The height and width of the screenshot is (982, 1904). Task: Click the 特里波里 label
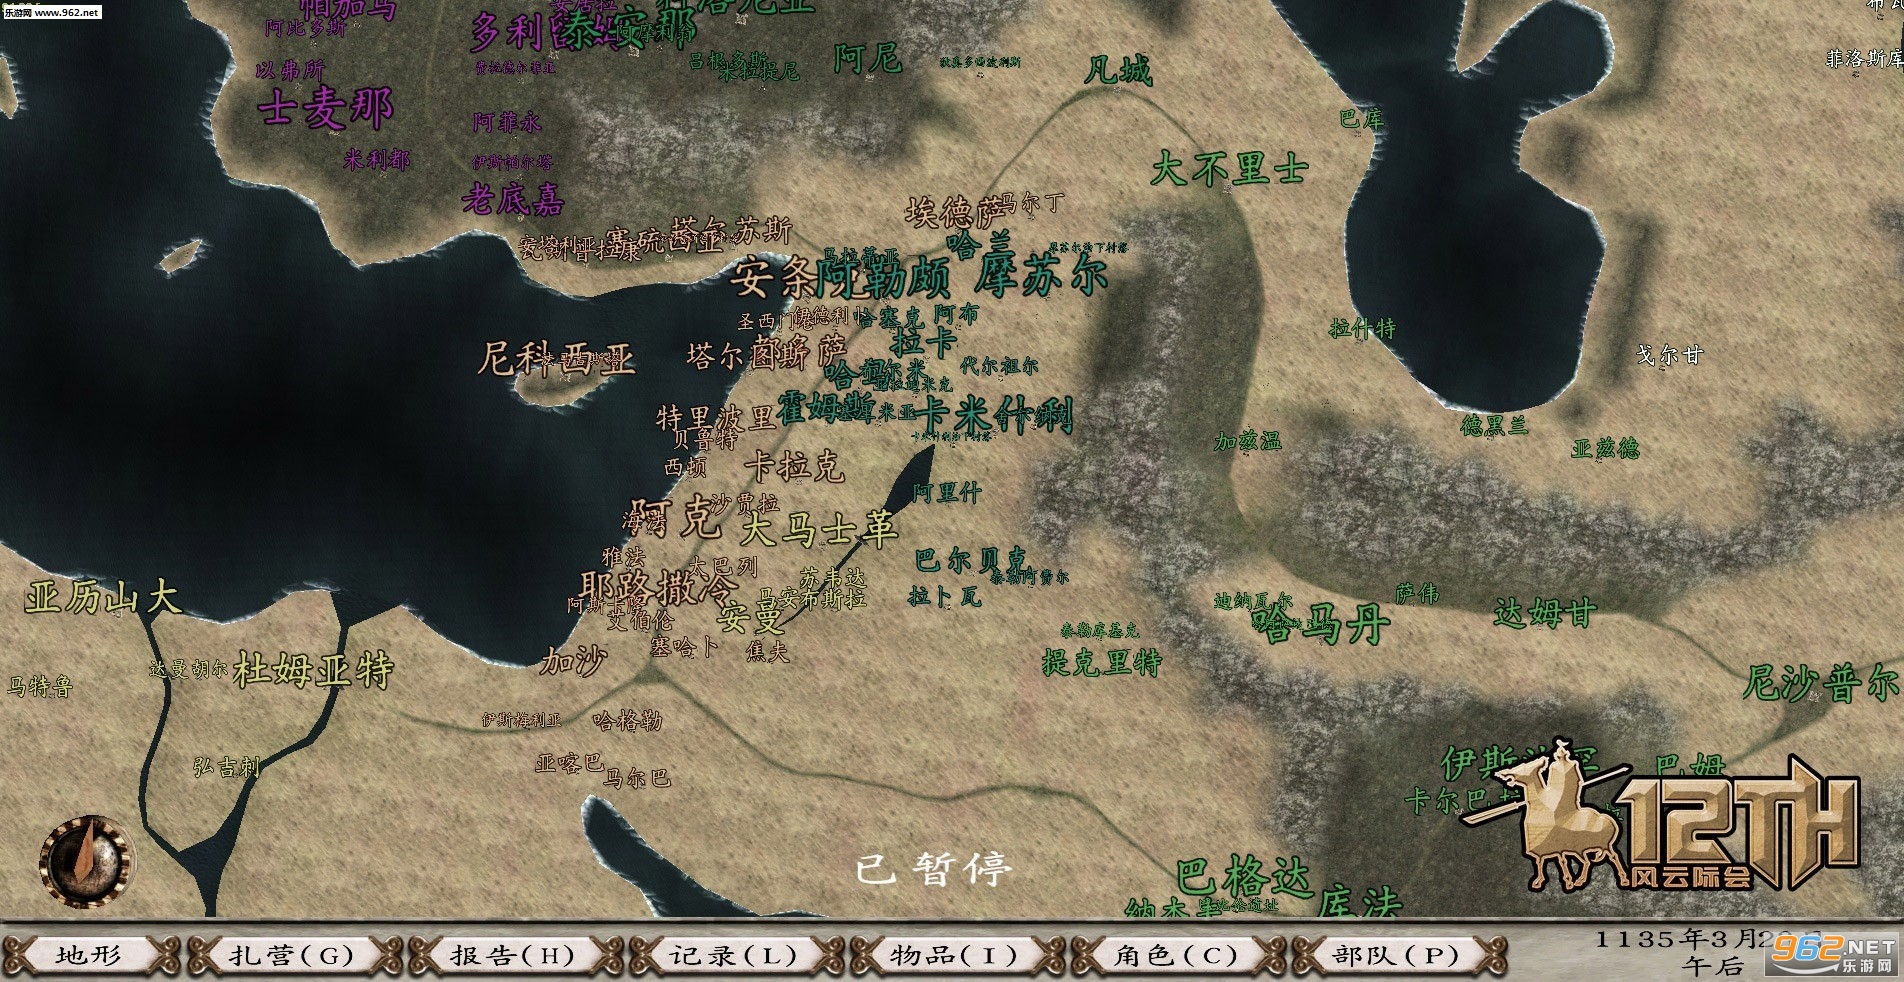715,417
